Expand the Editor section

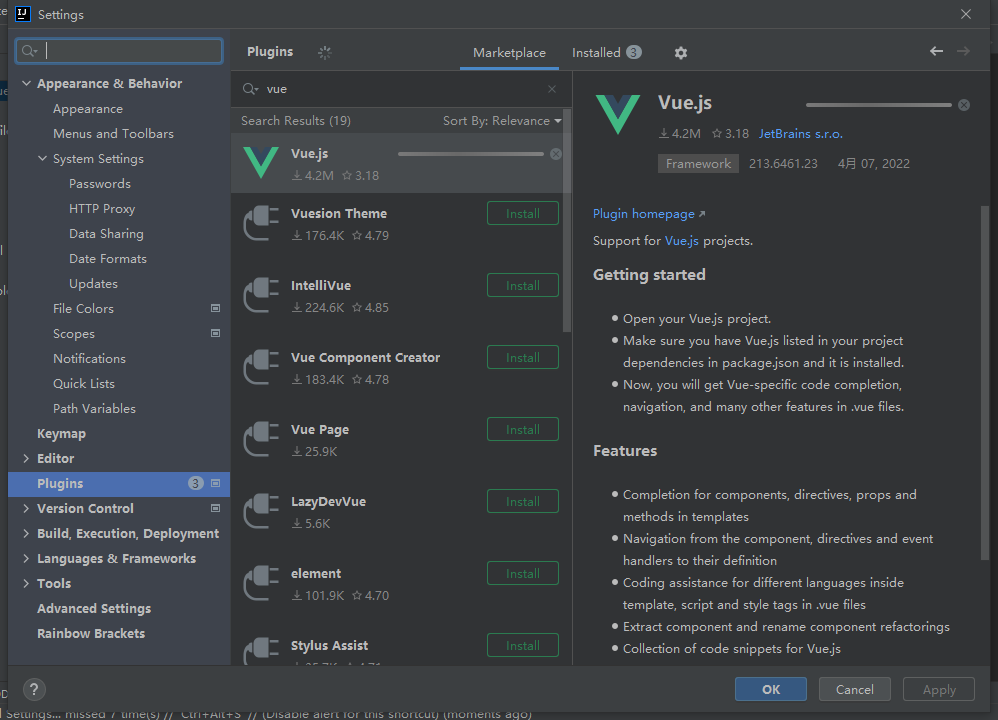(26, 458)
